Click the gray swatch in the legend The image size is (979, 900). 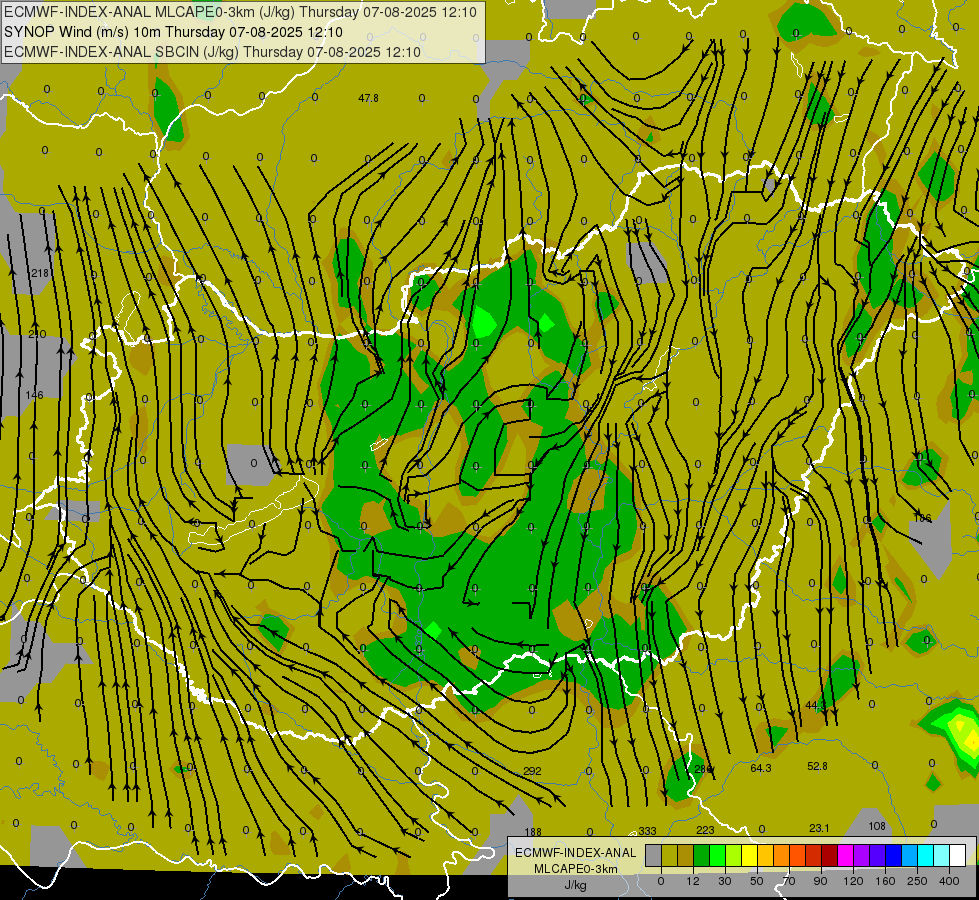654,855
